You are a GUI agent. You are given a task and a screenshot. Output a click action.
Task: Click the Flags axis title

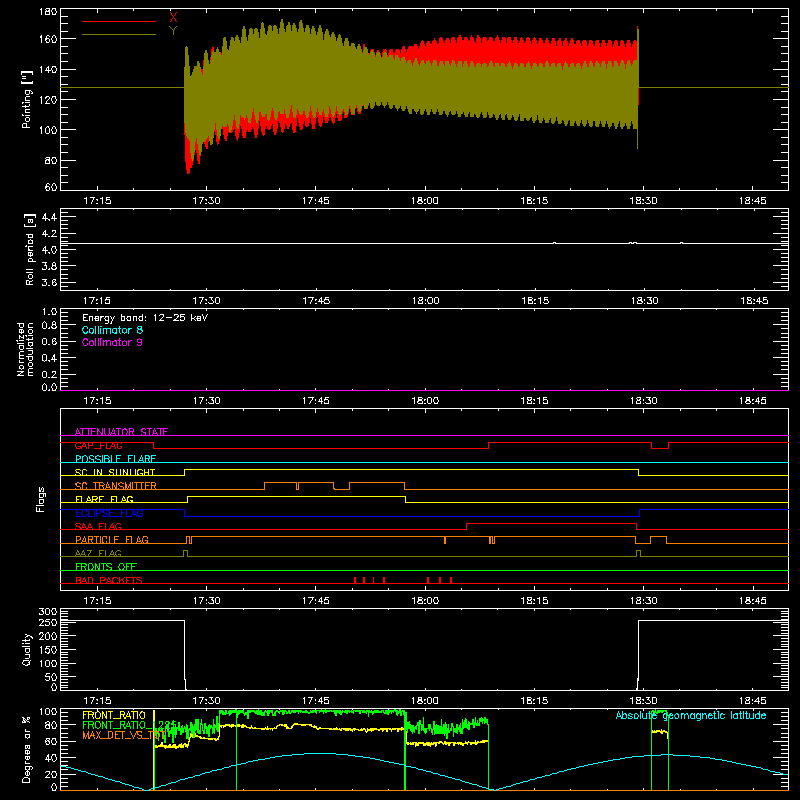pyautogui.click(x=41, y=499)
